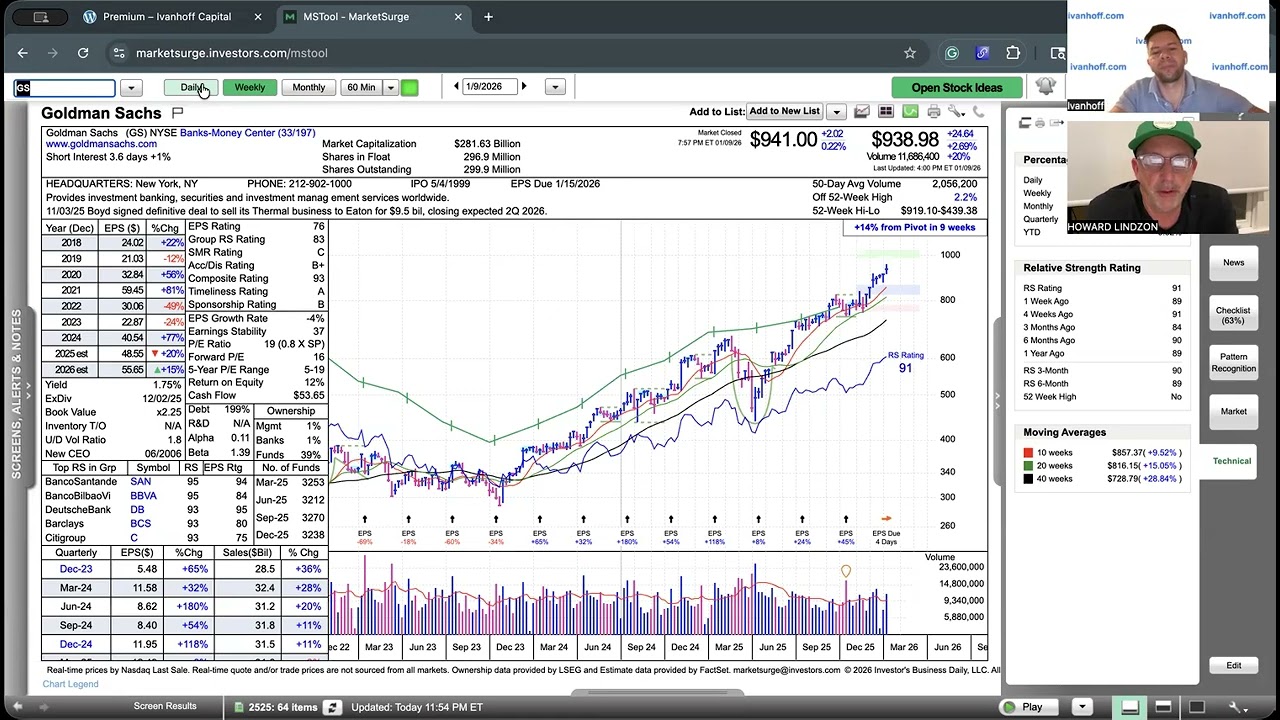Click the green chart overlay icon
Image resolution: width=1280 pixels, height=720 pixels.
[x=910, y=112]
